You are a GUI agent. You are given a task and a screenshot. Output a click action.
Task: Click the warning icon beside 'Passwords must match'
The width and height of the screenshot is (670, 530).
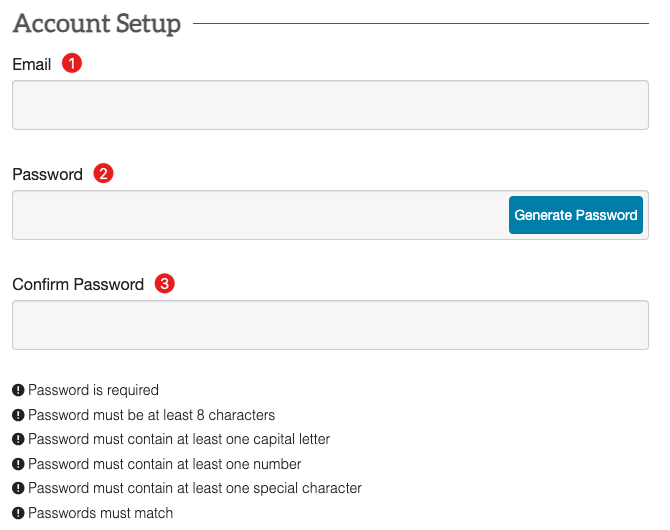[18, 513]
